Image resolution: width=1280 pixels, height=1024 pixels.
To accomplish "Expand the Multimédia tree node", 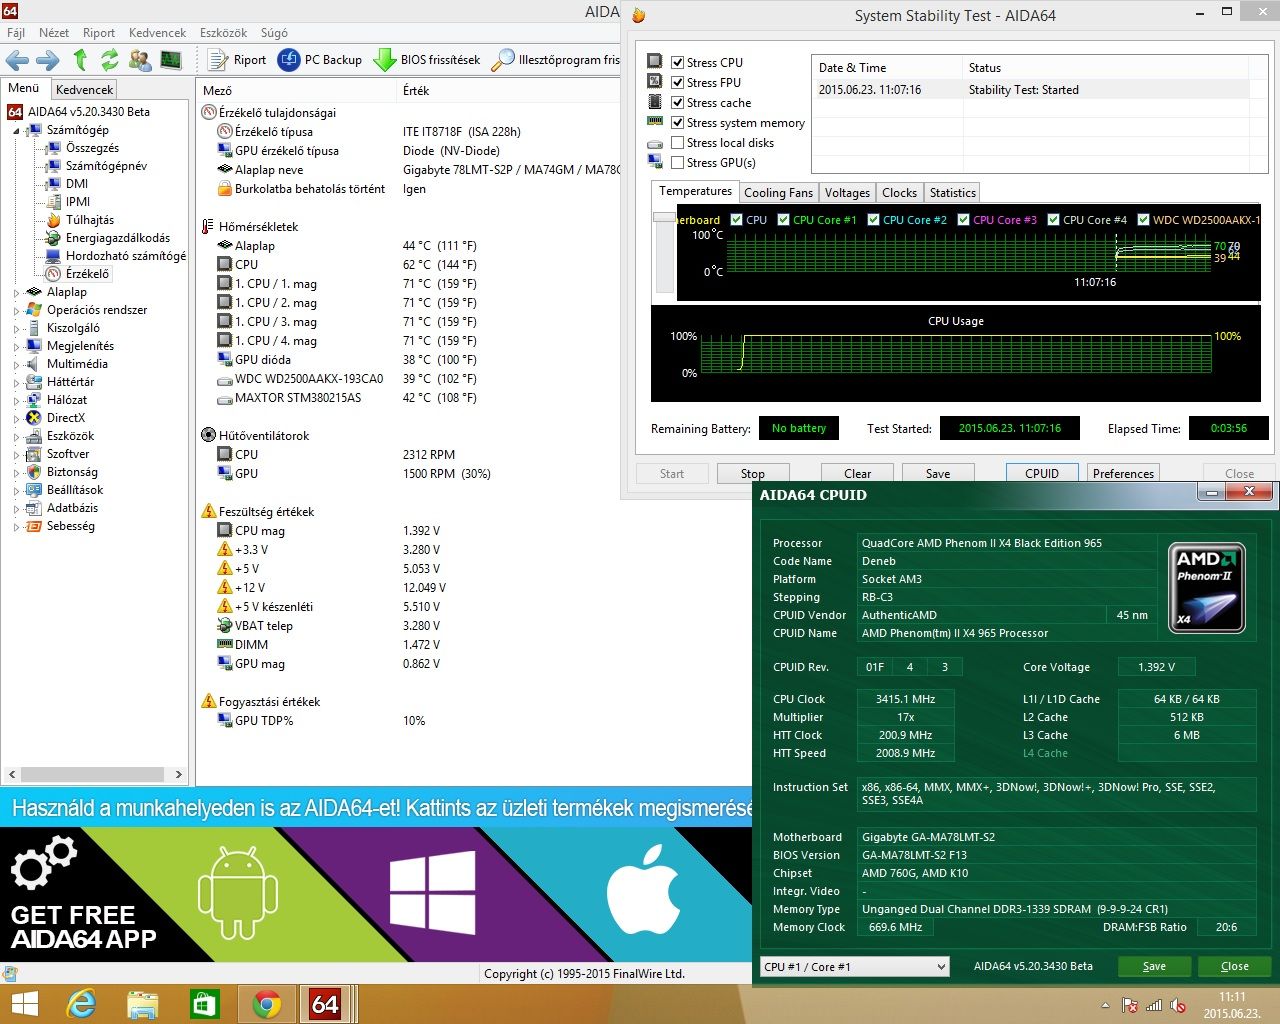I will tap(16, 365).
